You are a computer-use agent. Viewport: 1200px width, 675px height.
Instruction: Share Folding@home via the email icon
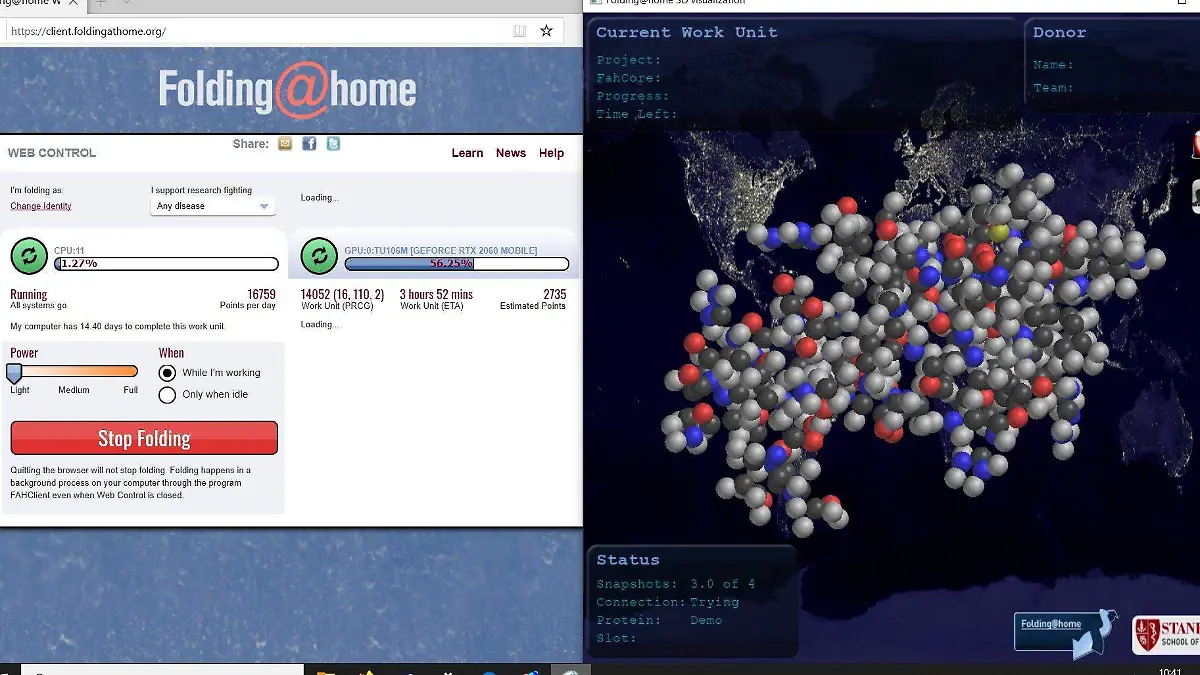[x=285, y=144]
